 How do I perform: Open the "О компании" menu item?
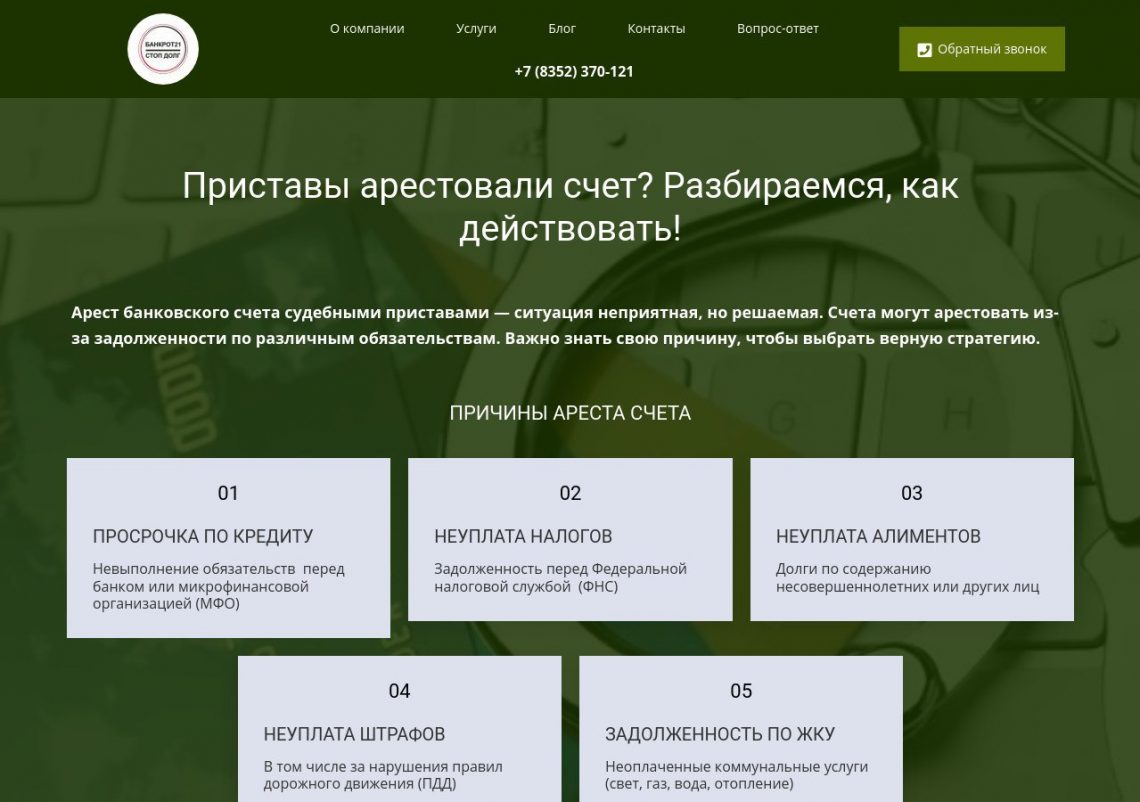coord(367,29)
